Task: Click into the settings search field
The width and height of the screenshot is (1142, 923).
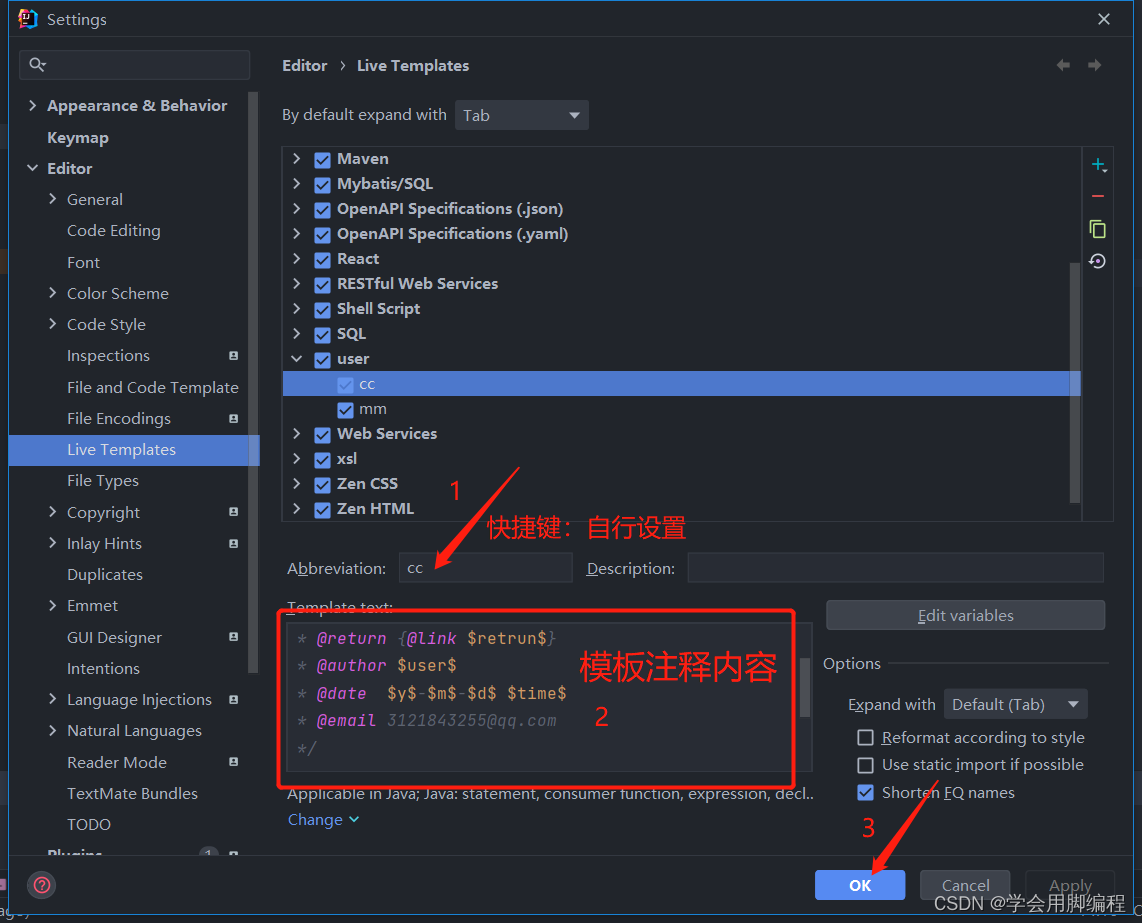Action: click(x=135, y=65)
